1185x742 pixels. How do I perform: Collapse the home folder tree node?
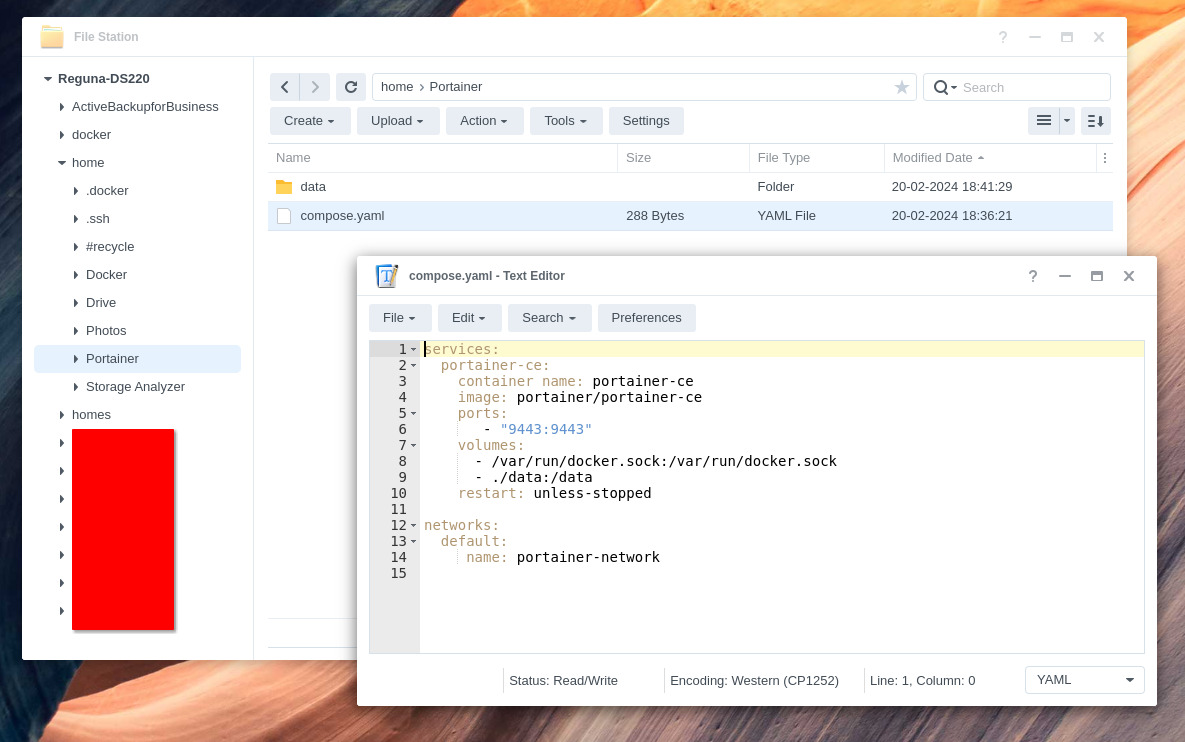tap(62, 162)
